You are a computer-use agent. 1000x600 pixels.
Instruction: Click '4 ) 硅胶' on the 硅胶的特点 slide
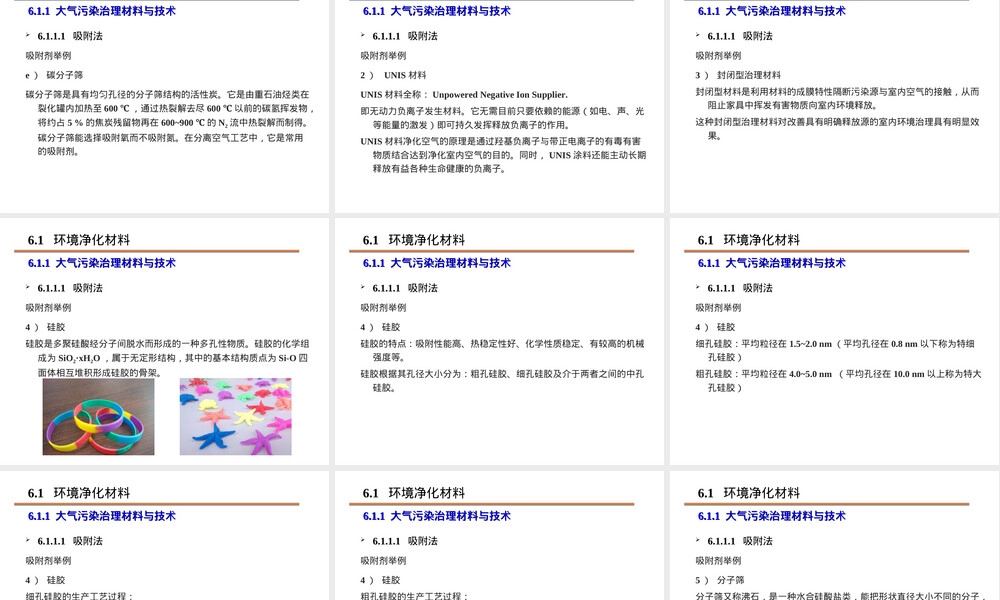tap(380, 327)
